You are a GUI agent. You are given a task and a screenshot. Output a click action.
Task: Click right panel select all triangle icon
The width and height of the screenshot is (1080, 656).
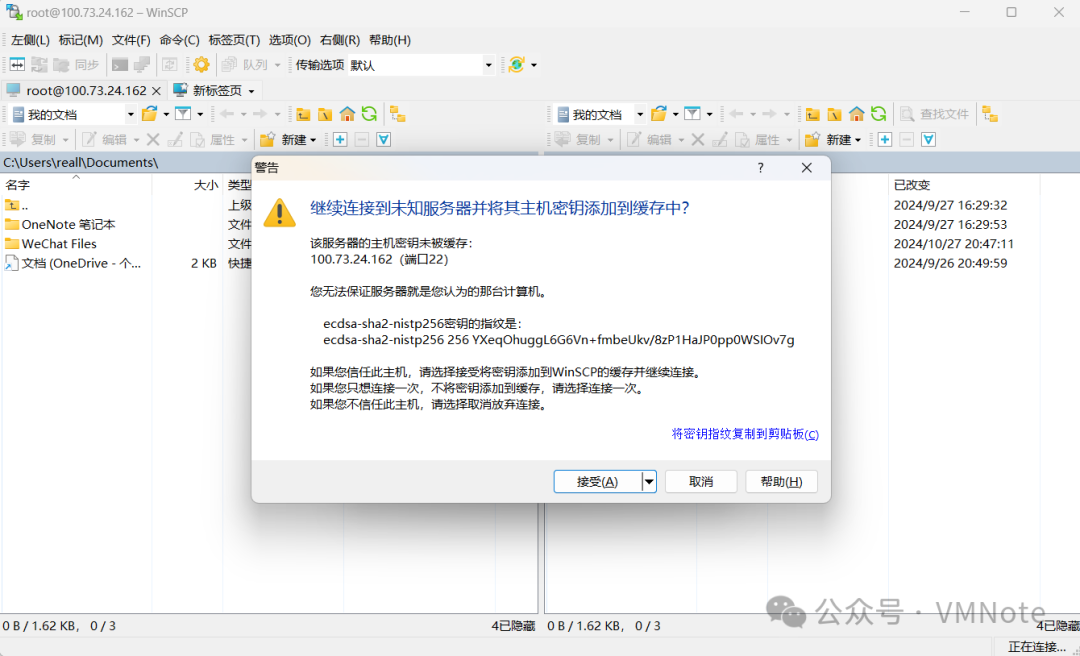(928, 140)
